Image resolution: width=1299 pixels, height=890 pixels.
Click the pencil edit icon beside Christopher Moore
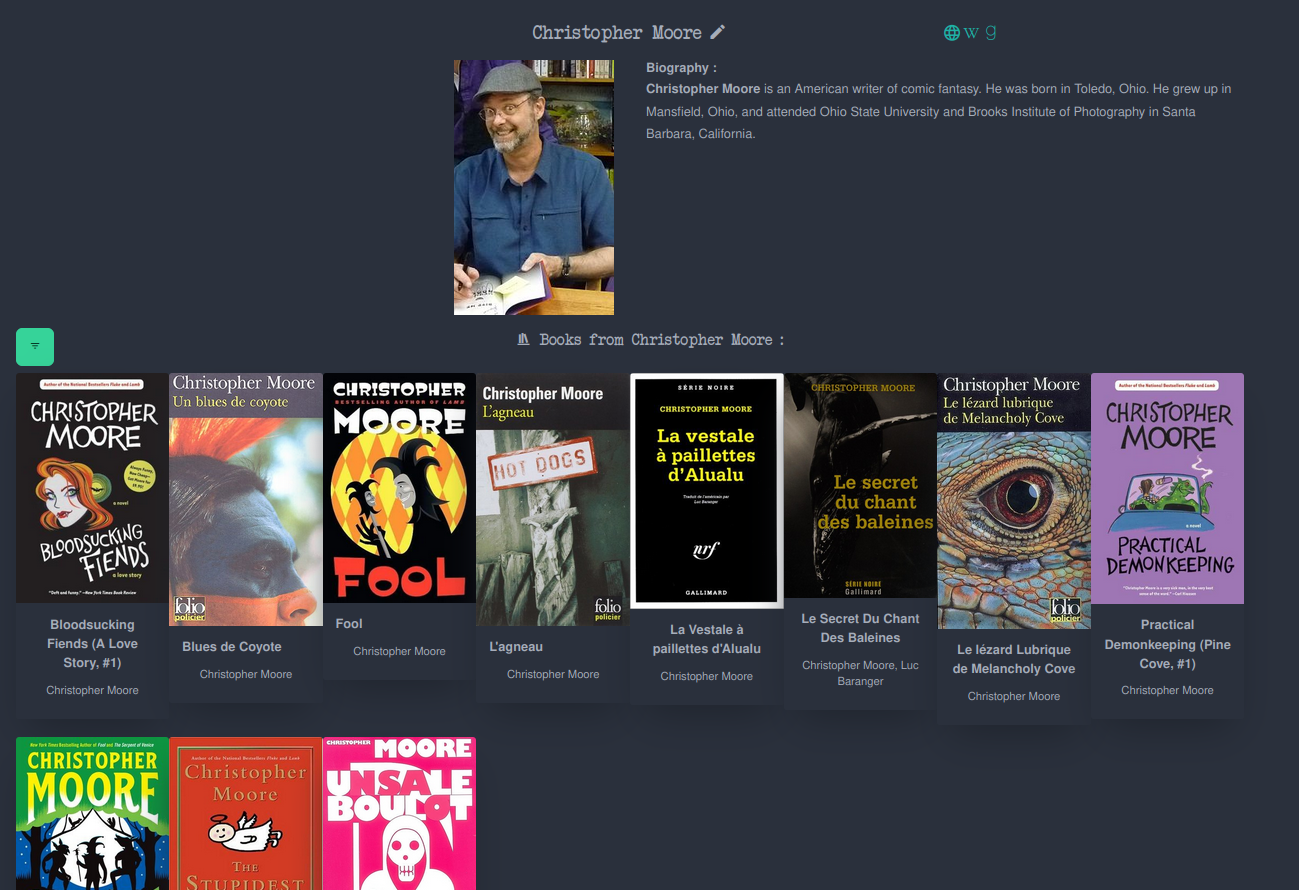[717, 32]
